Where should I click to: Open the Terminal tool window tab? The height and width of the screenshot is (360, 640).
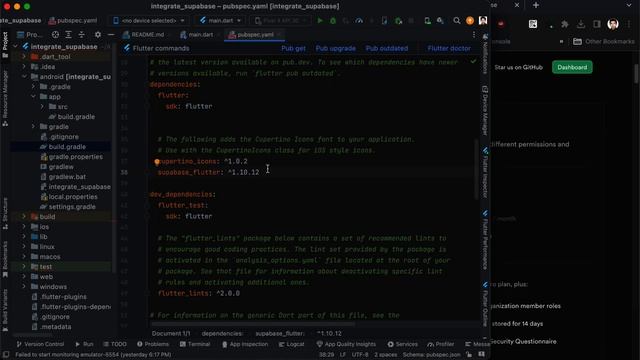[x=195, y=344]
